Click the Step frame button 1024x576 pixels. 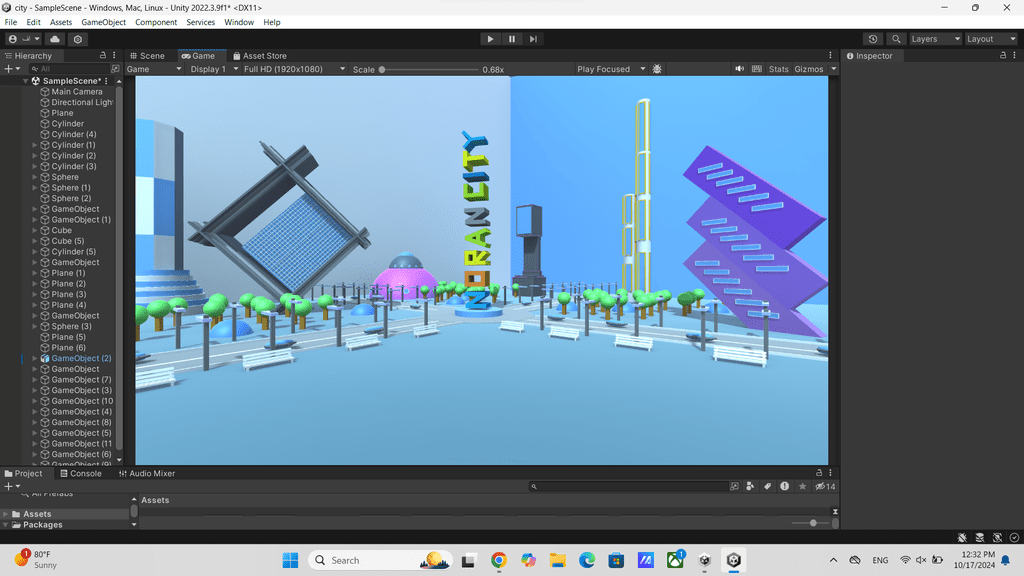534,39
